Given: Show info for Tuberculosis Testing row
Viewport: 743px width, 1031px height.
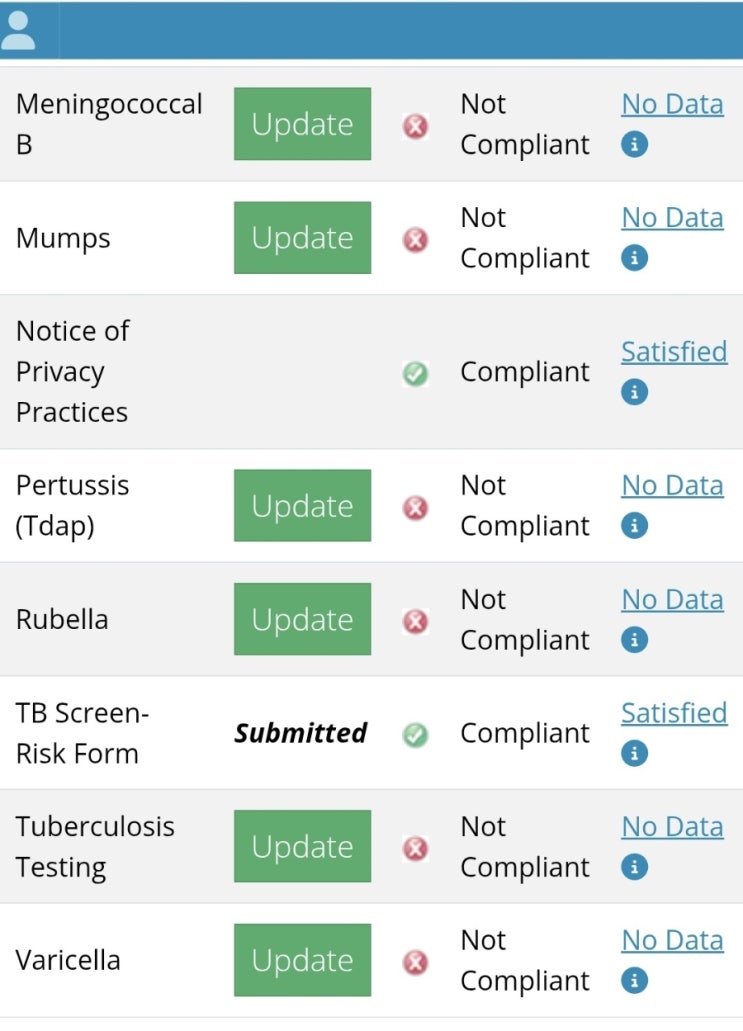Looking at the screenshot, I should 634,867.
